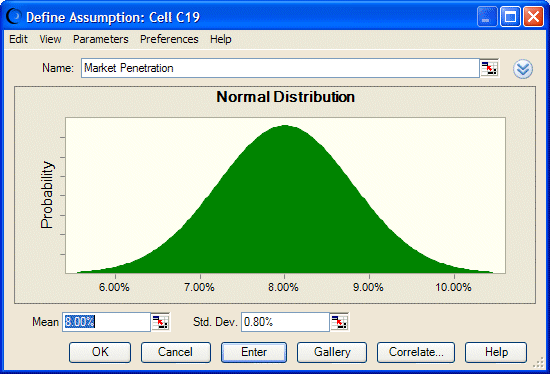Open the distribution Gallery

click(x=332, y=352)
